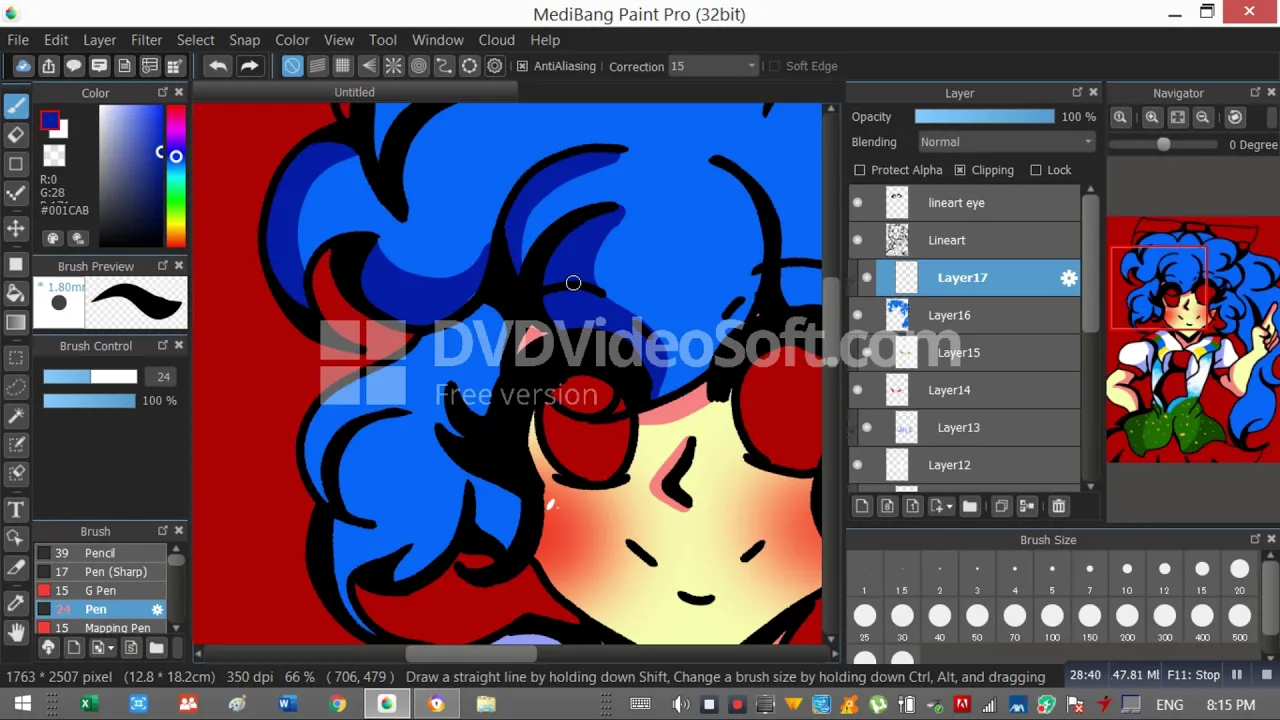This screenshot has height=720, width=1280.
Task: Choose brush size 10 preset
Action: point(1127,575)
